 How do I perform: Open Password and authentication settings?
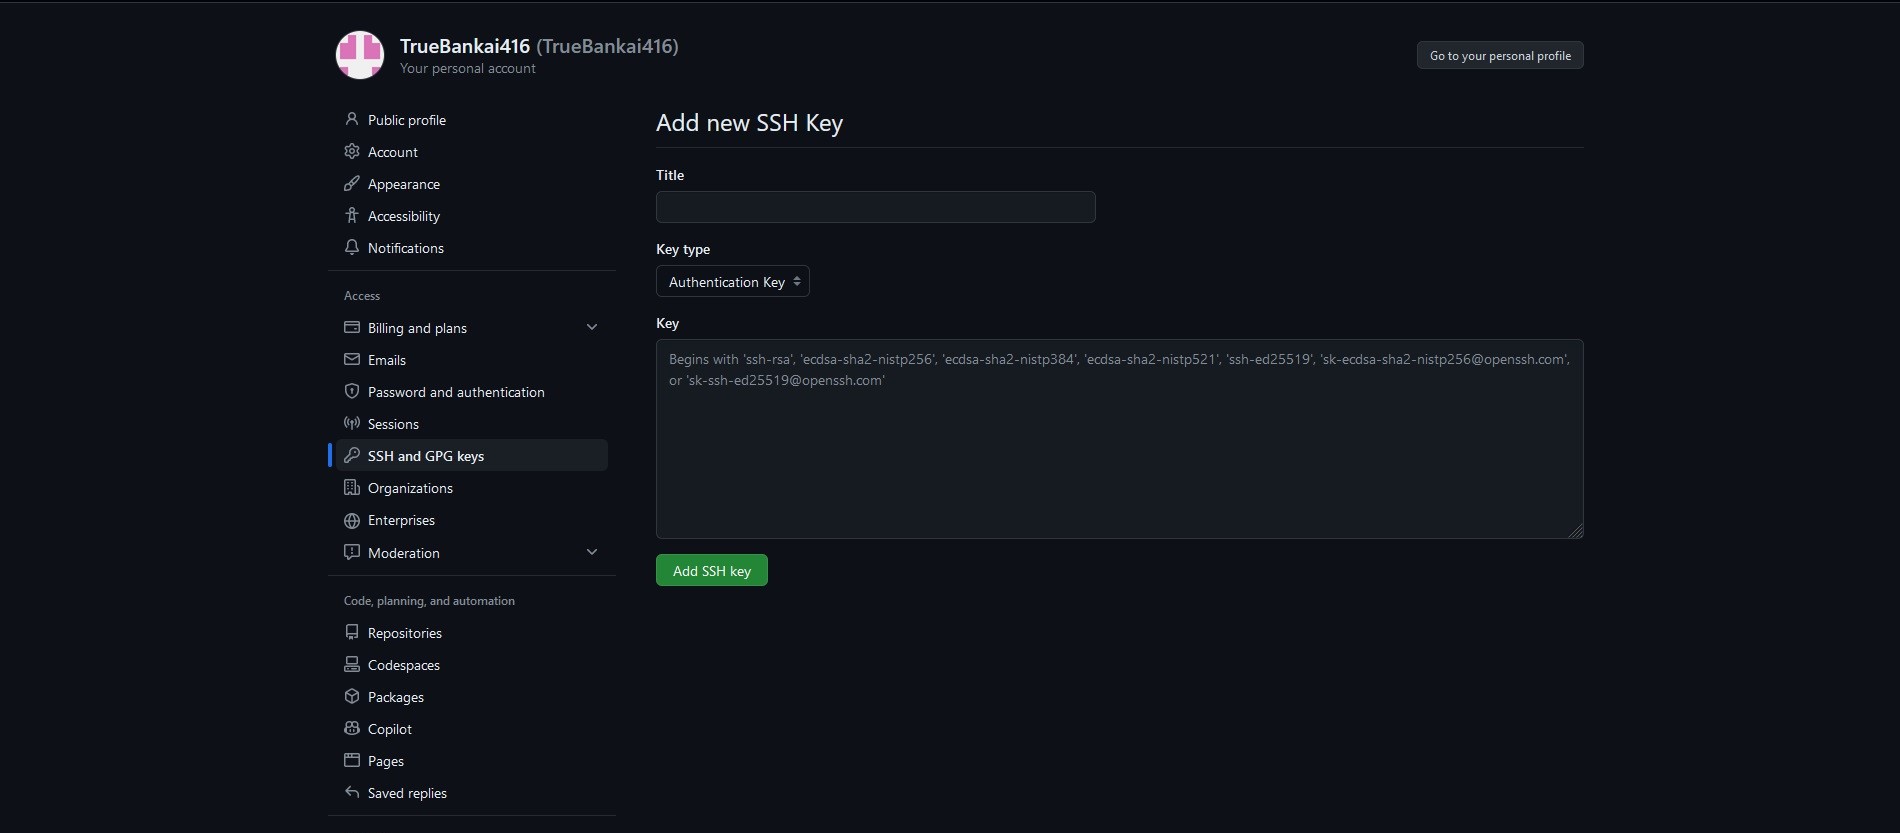(472, 391)
